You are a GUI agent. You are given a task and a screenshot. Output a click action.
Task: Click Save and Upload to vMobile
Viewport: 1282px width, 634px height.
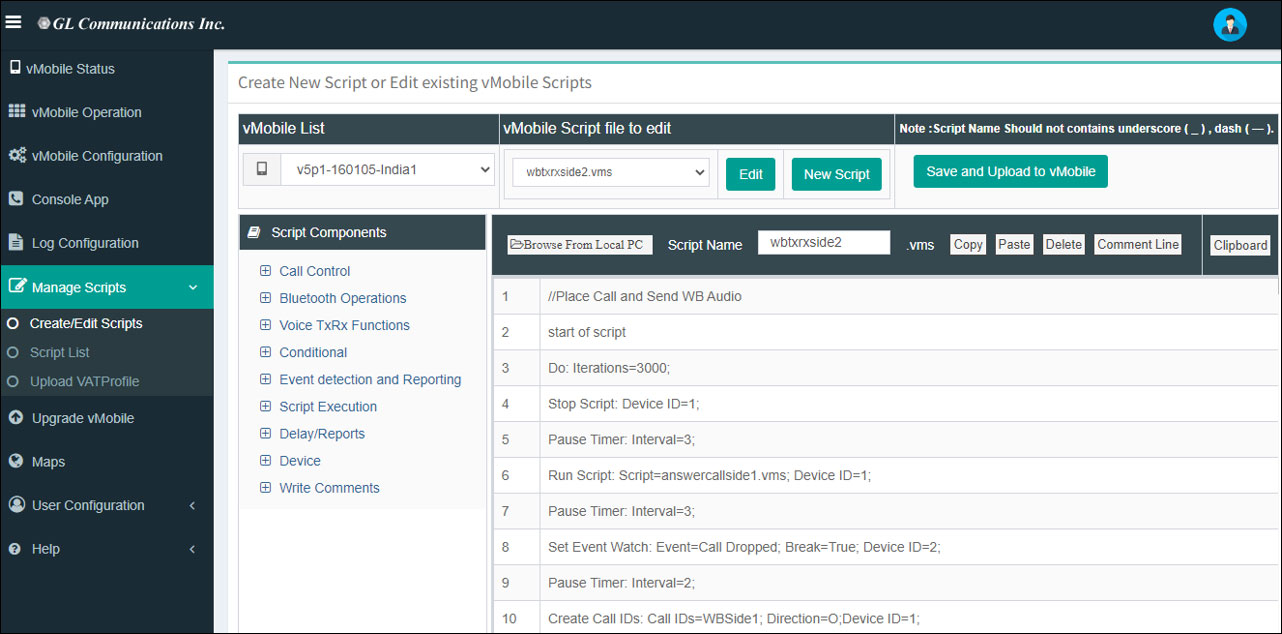point(1011,171)
